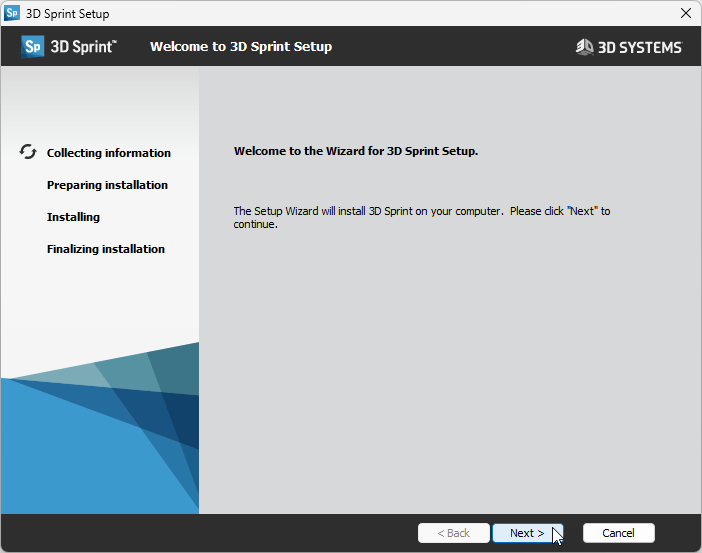Click the bold Welcome to the Wizard heading
Screen dimensions: 702x553
[355, 152]
